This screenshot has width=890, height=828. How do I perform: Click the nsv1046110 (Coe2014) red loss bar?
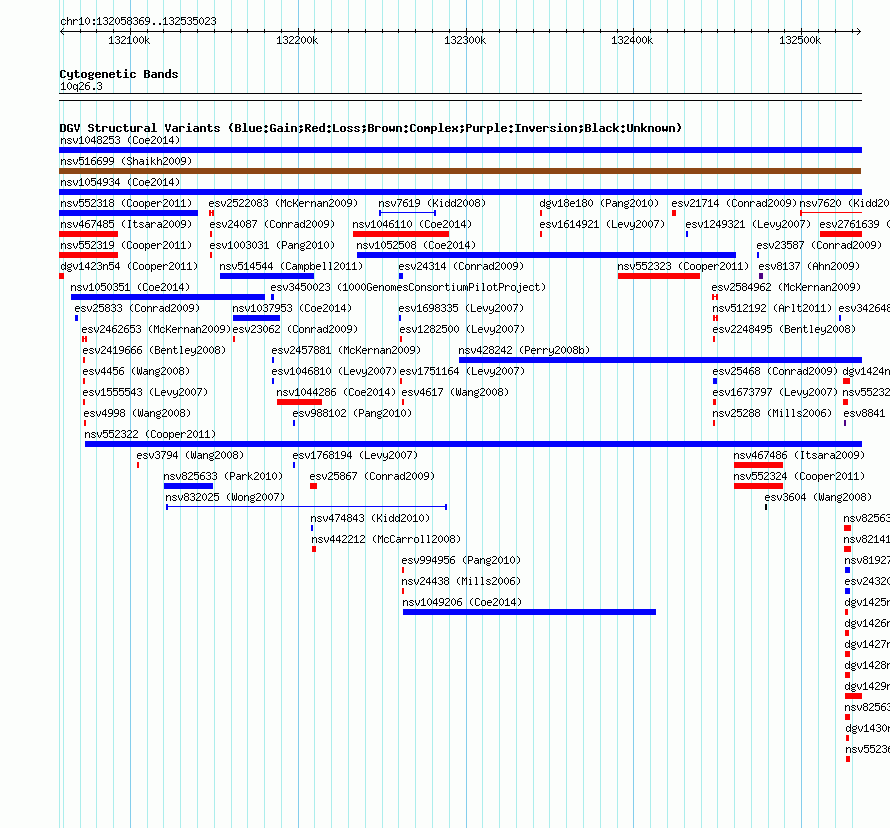coord(401,234)
